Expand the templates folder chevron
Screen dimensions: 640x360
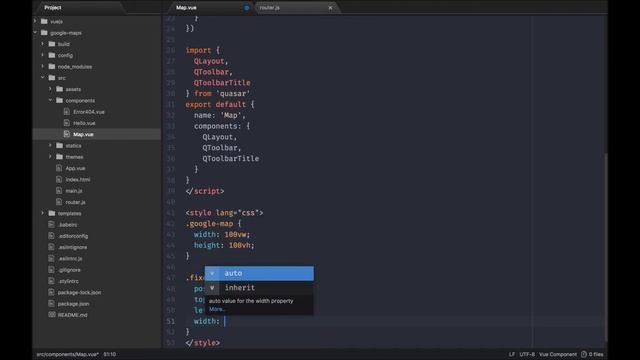(x=42, y=213)
